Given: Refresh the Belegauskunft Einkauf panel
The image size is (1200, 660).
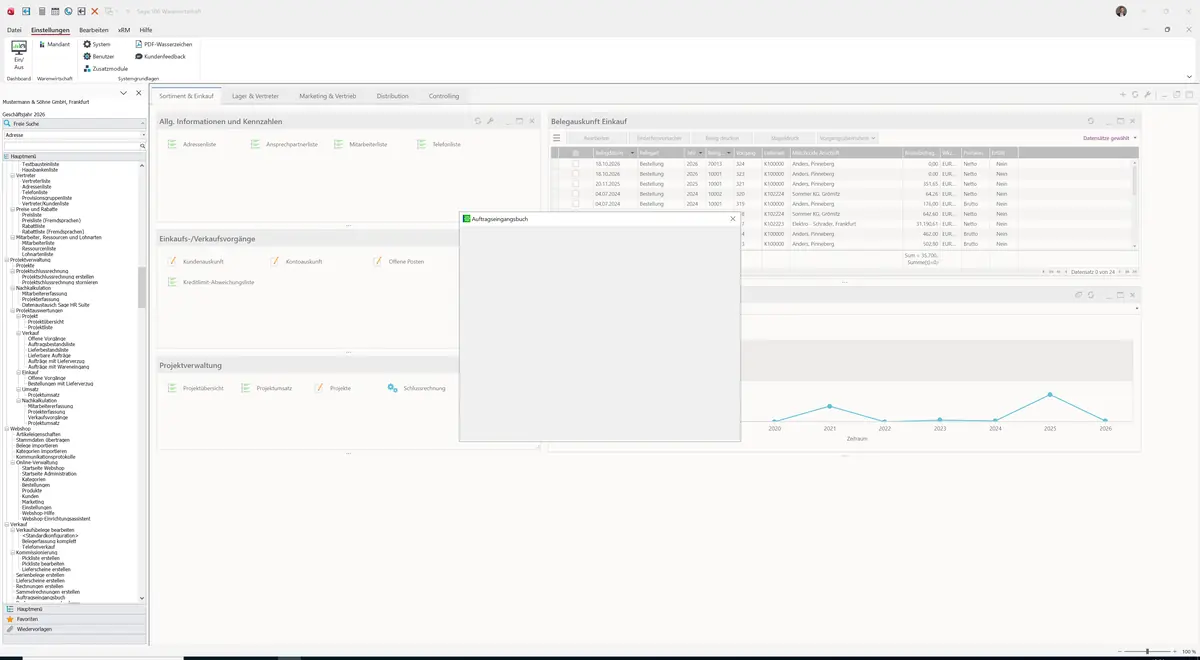Looking at the screenshot, I should pyautogui.click(x=1091, y=121).
